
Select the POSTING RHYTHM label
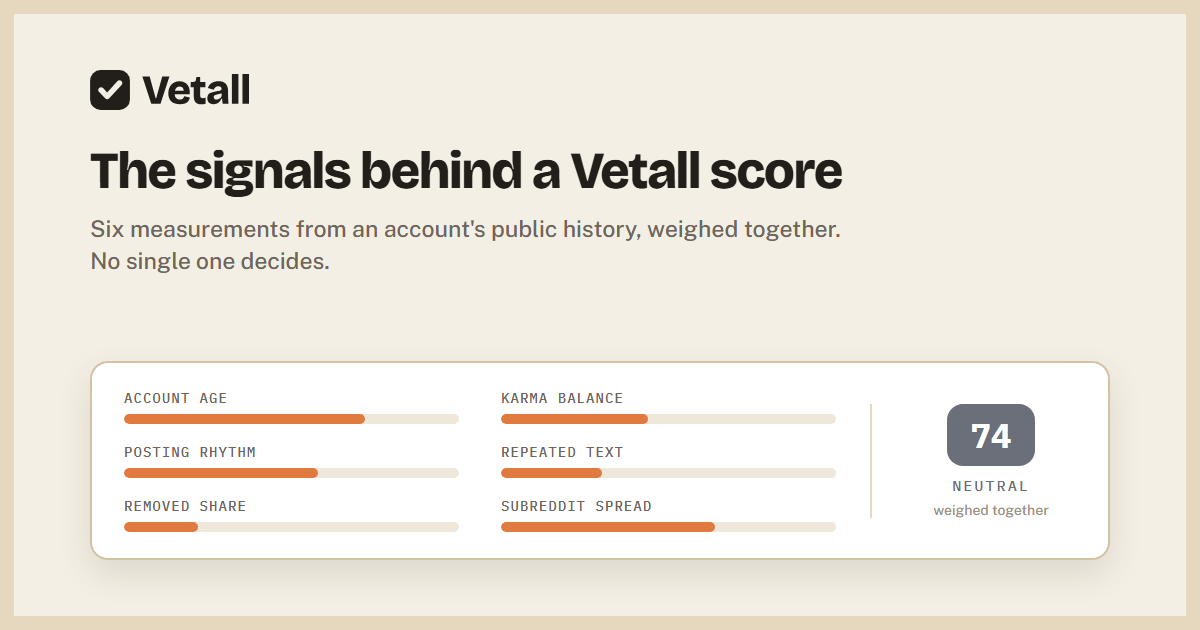190,452
